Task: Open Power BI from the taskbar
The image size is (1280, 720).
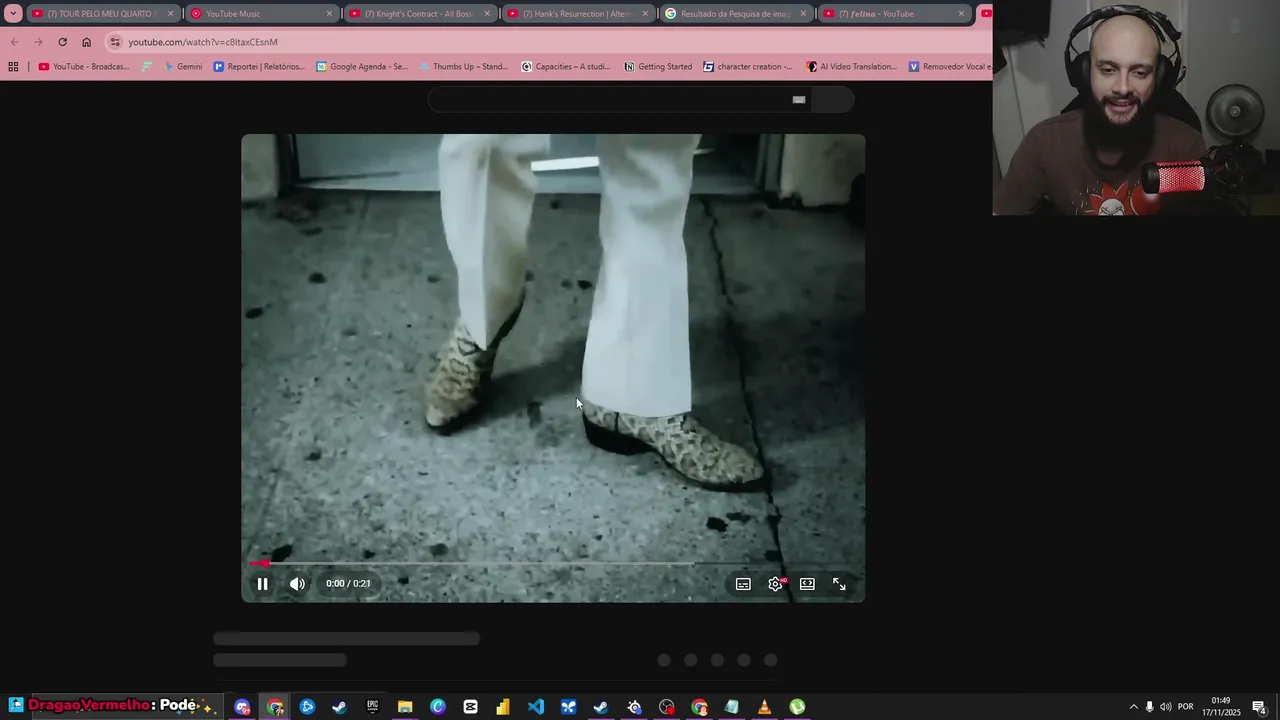Action: click(x=503, y=707)
